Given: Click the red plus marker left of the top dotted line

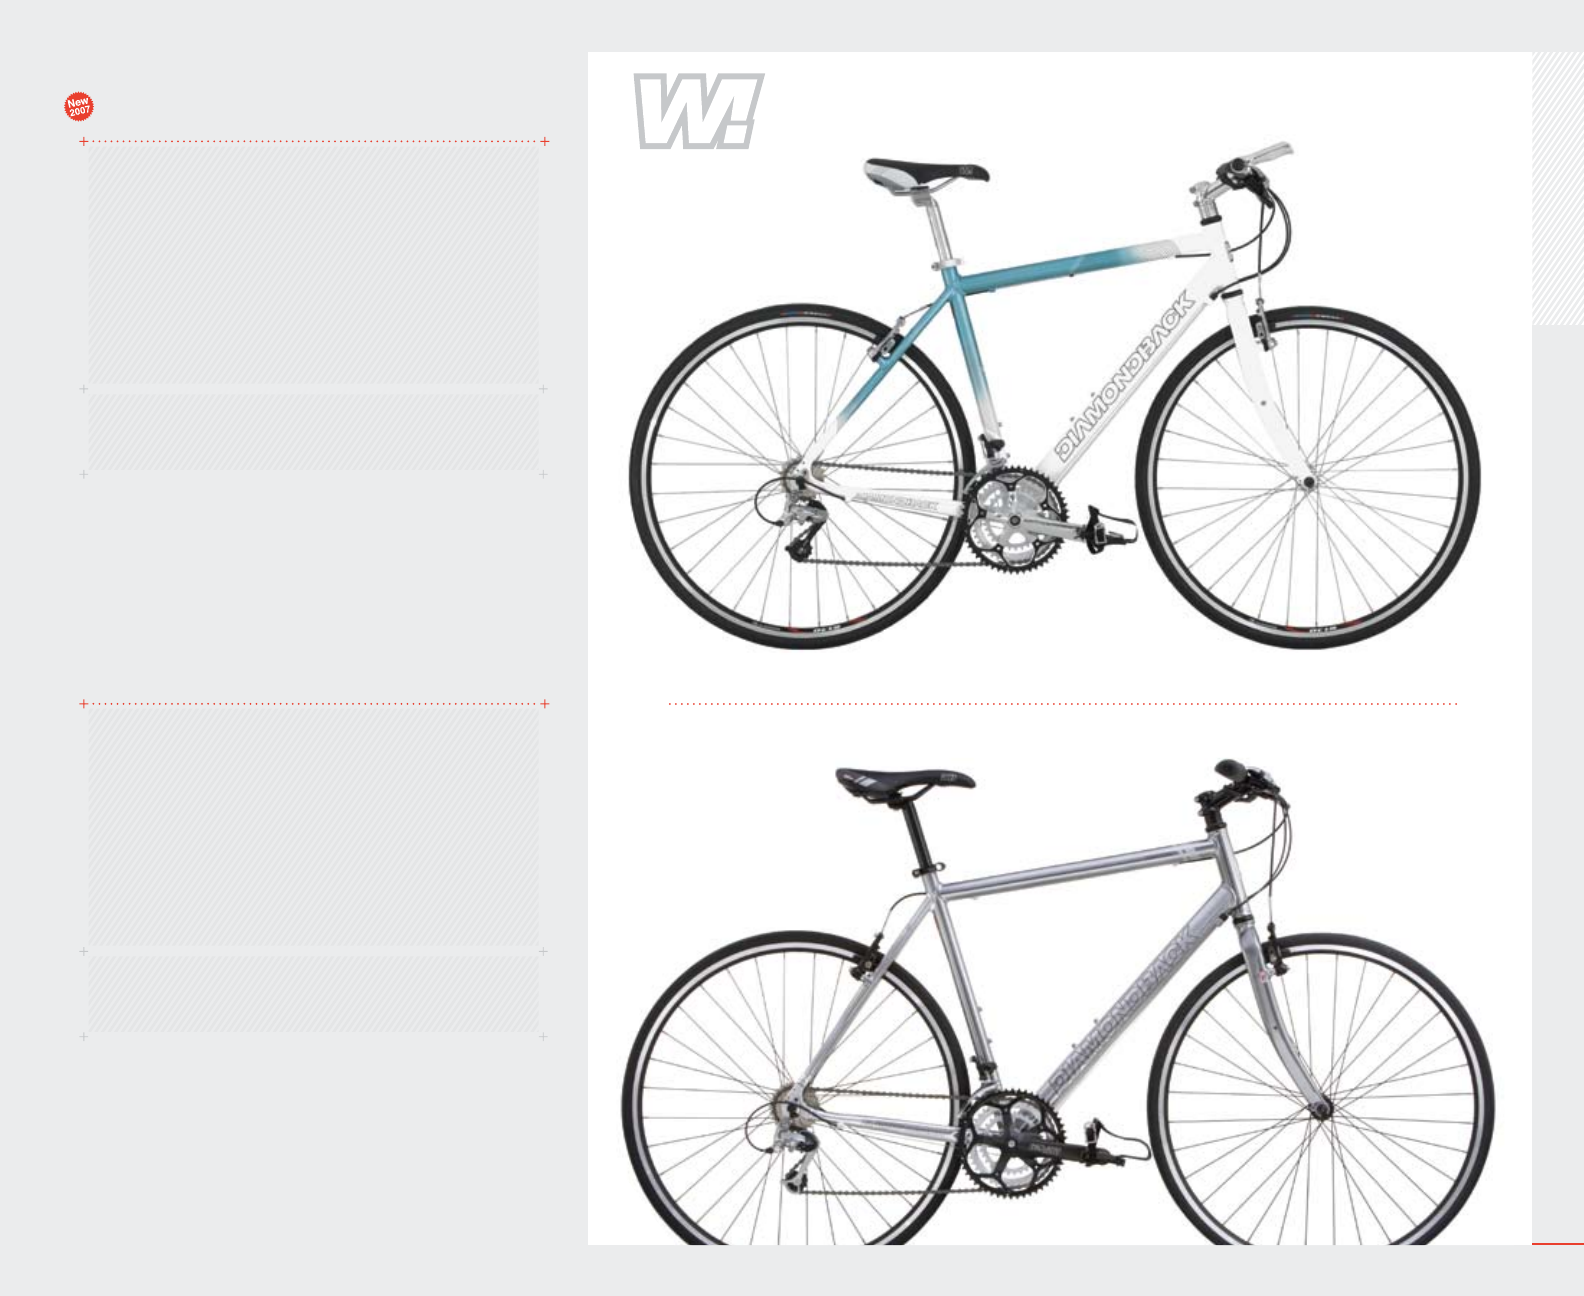Looking at the screenshot, I should pos(84,142).
